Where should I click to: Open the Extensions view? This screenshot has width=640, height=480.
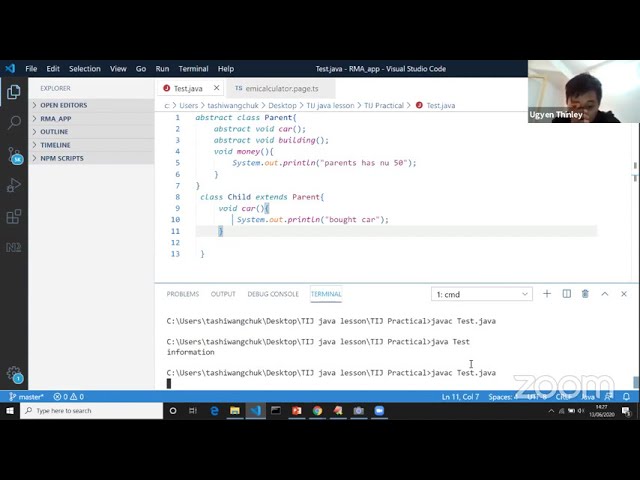coord(13,216)
